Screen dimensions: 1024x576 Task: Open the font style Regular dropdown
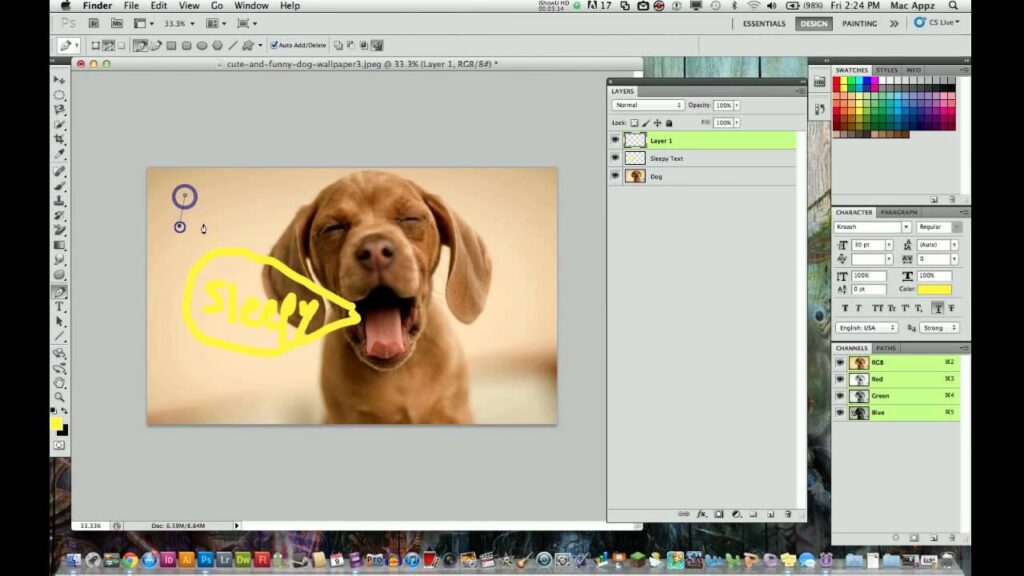[x=938, y=227]
